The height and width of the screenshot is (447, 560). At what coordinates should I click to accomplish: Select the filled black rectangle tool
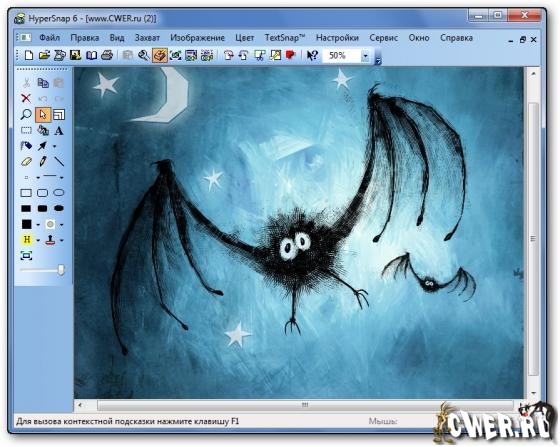coord(26,209)
